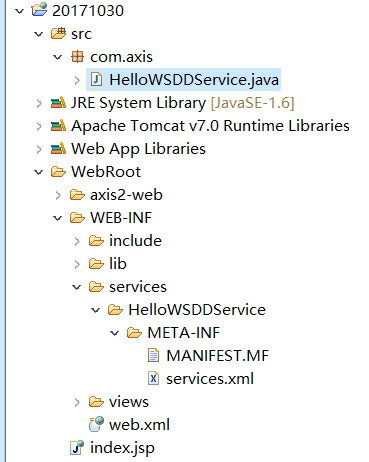Click the lib folder icon

(96, 264)
